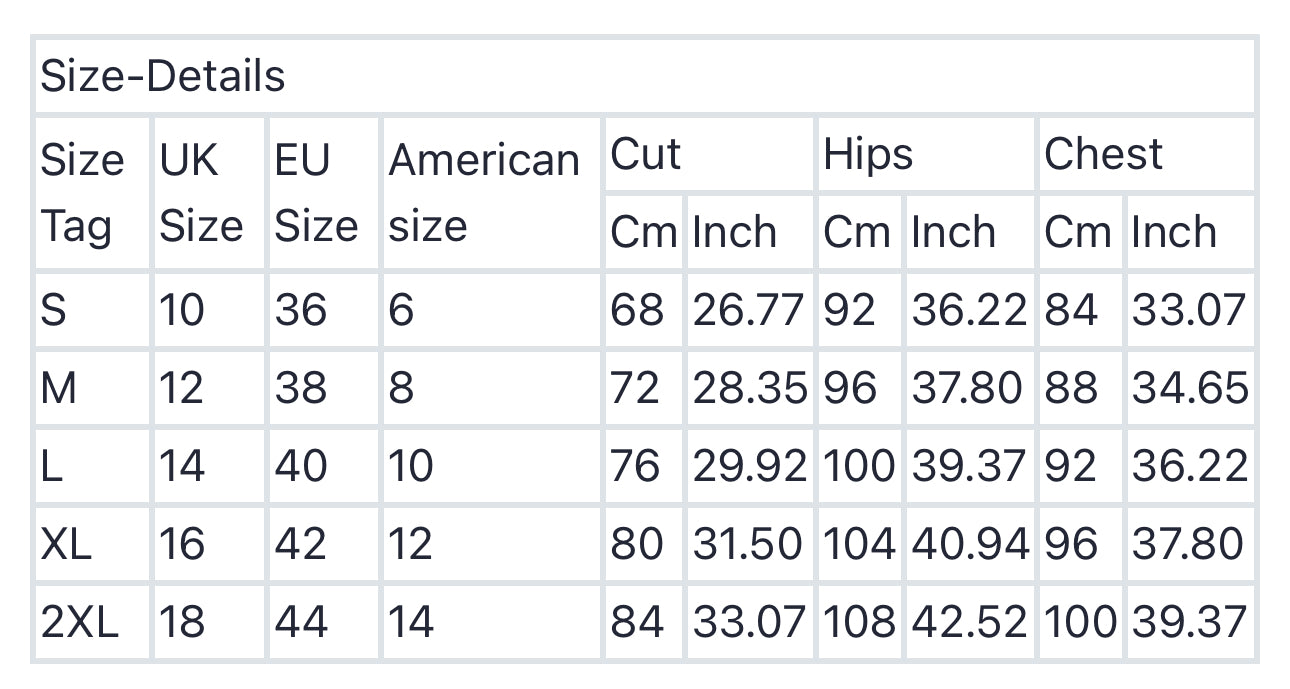Click the 28.35 inch cut value

pyautogui.click(x=749, y=388)
